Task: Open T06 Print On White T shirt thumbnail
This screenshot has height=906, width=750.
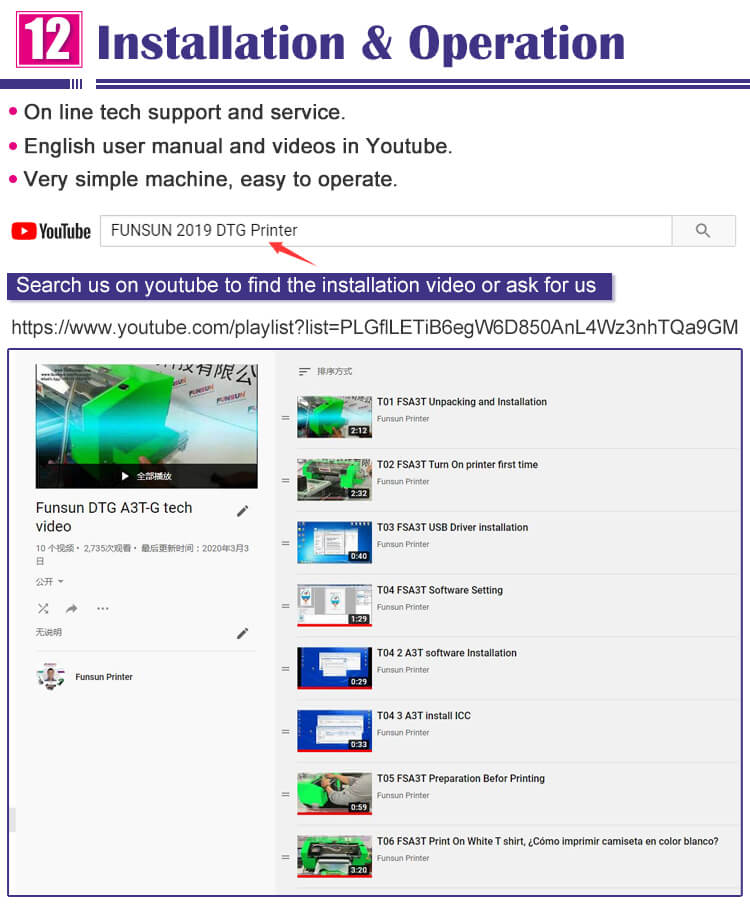Action: pyautogui.click(x=335, y=856)
